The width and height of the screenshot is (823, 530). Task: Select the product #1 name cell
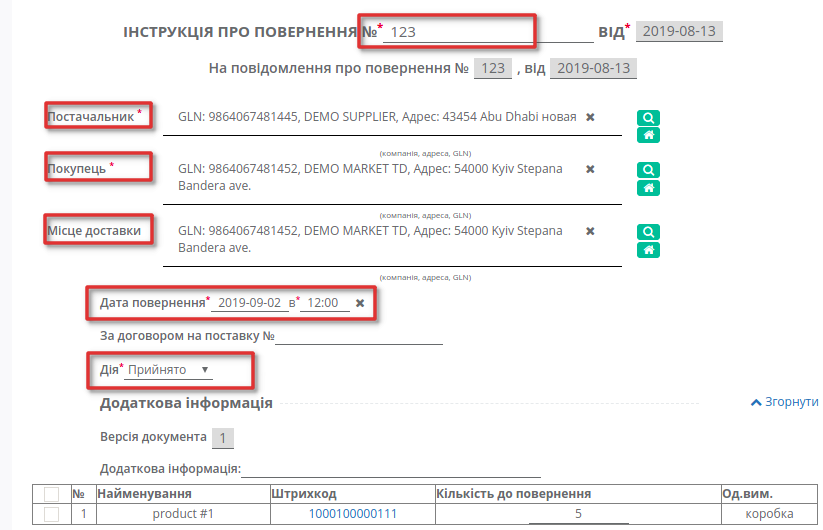click(x=183, y=514)
